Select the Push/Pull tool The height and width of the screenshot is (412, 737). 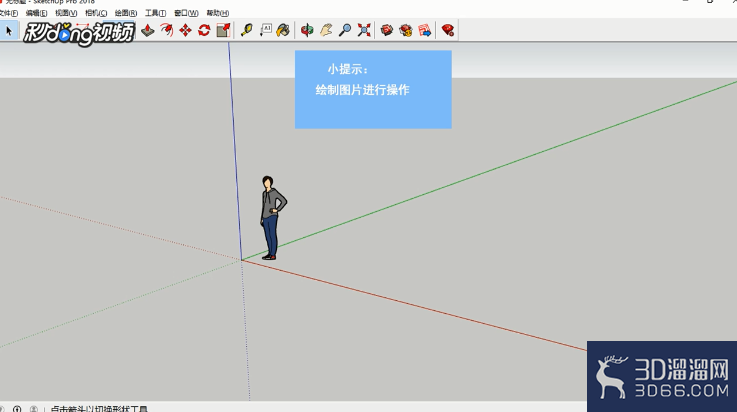pos(148,31)
